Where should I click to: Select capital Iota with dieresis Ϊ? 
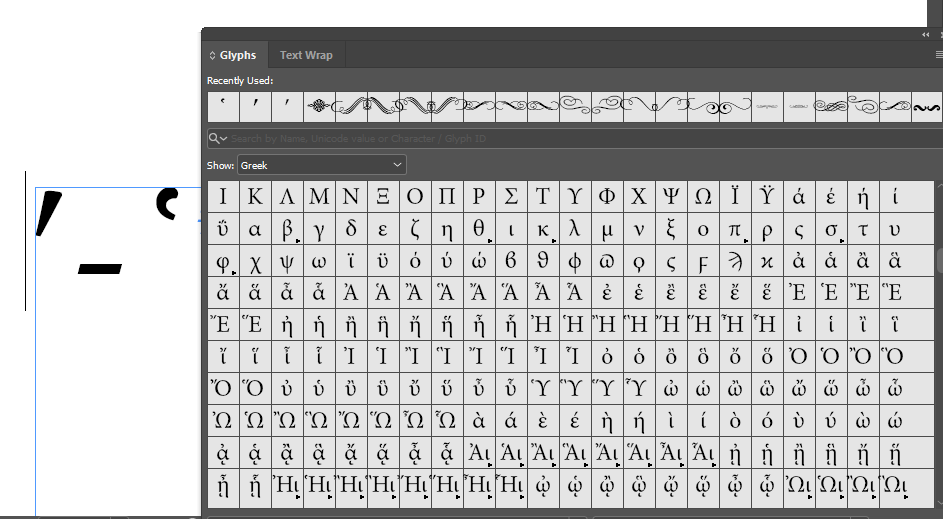[x=735, y=197]
